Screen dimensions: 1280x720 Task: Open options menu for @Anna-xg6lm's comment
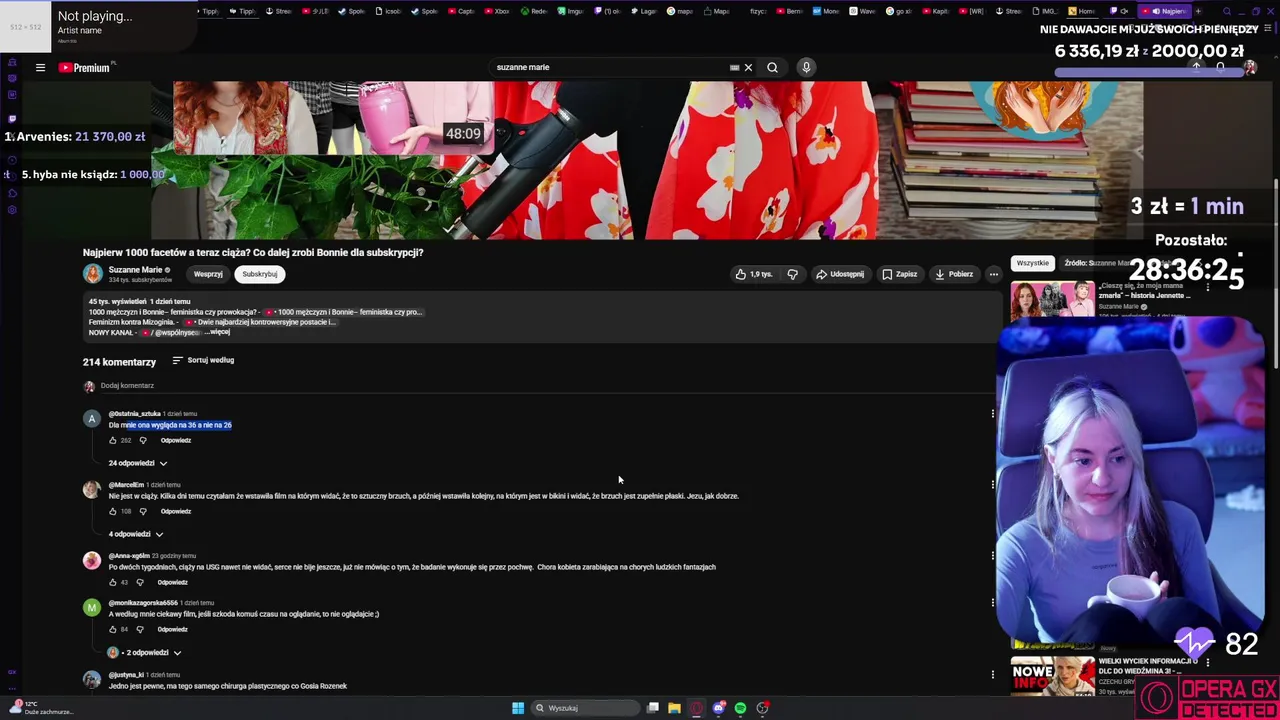point(993,555)
